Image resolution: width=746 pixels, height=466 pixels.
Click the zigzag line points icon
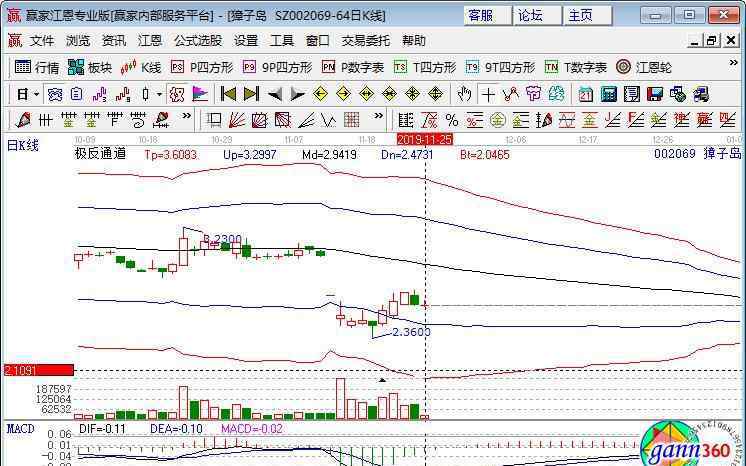510,94
